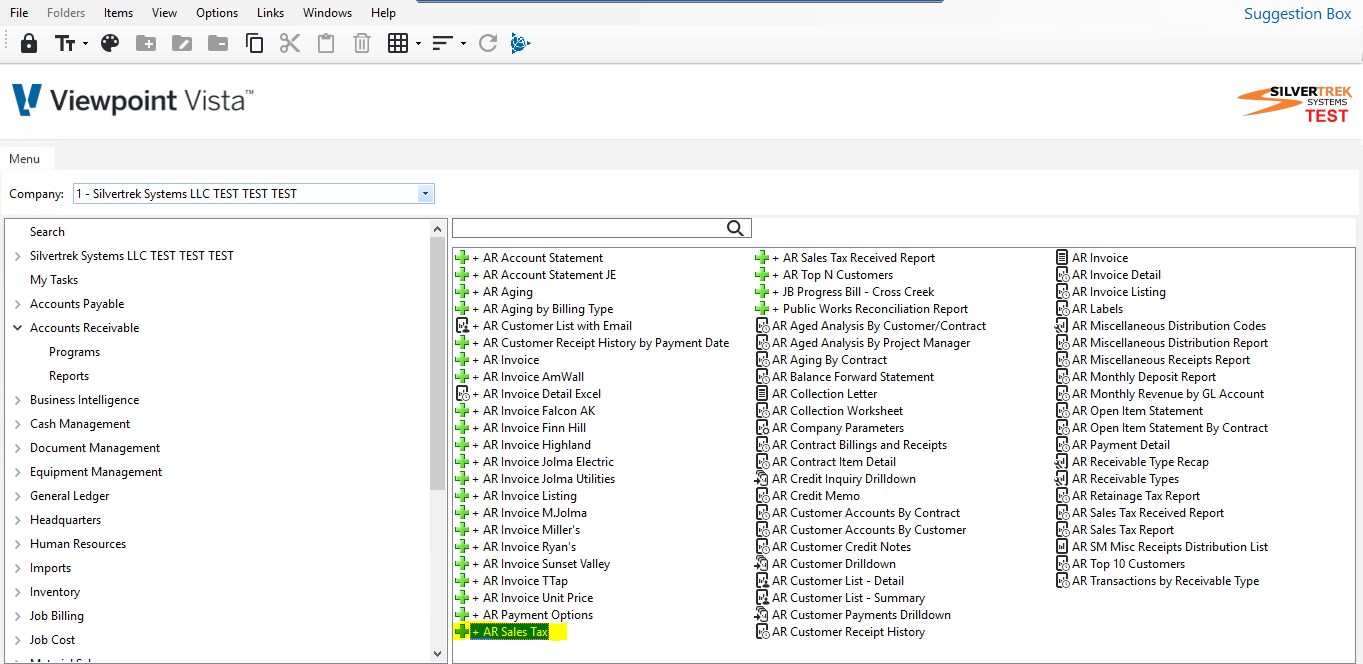Open the font size (Tt) tool
Image resolution: width=1363 pixels, height=664 pixels.
[x=66, y=43]
